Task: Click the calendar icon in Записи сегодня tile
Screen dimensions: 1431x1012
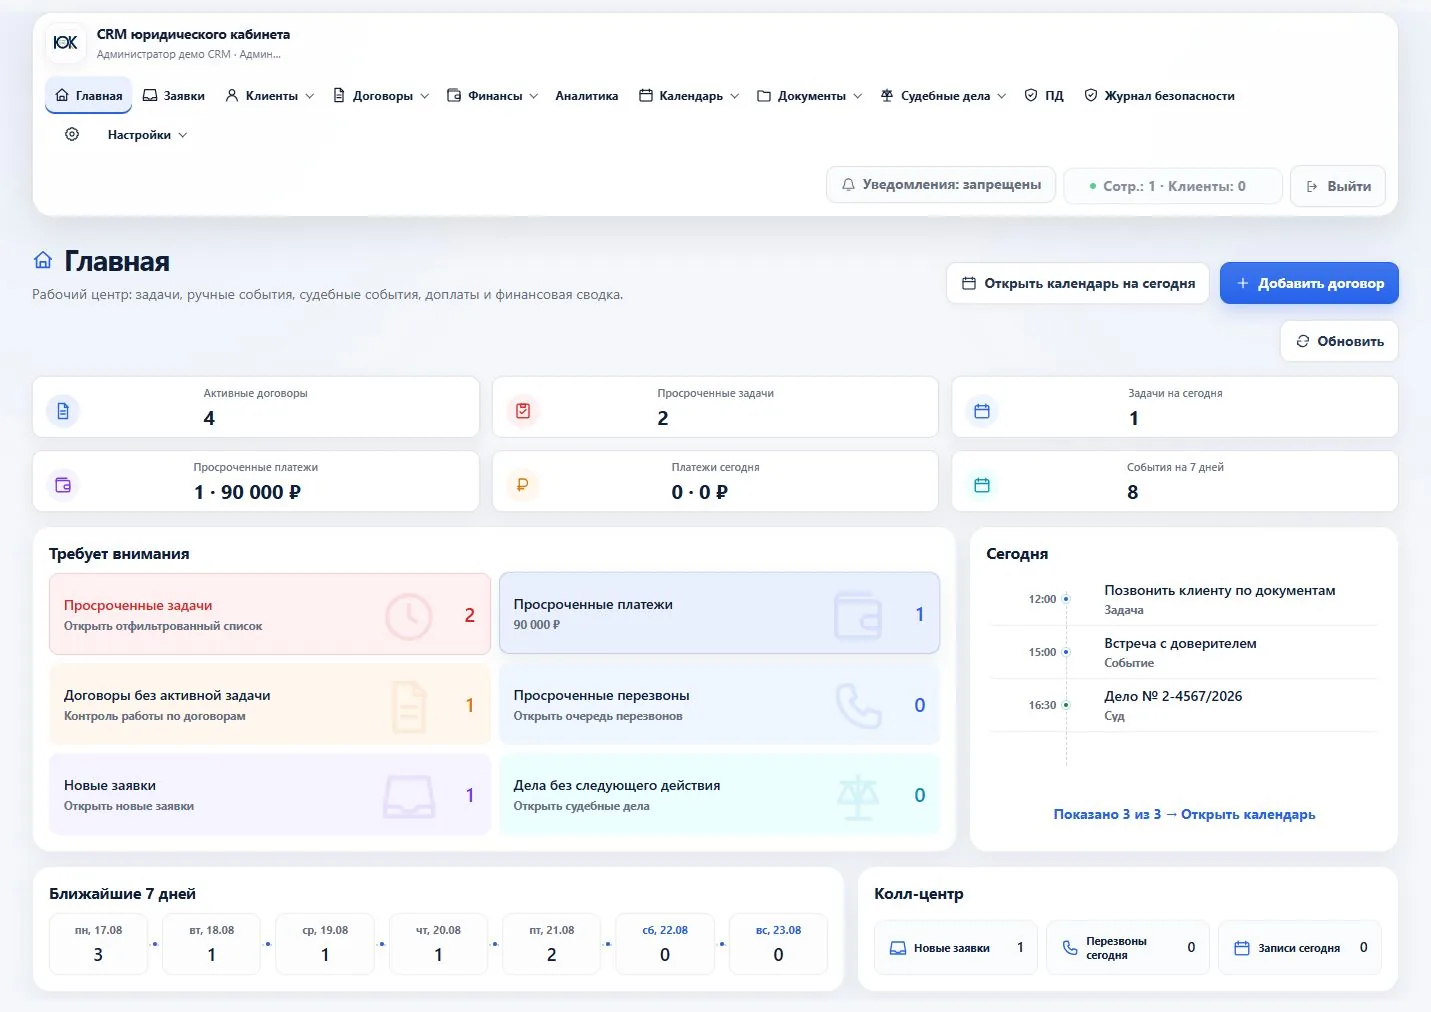Action: tap(1242, 948)
